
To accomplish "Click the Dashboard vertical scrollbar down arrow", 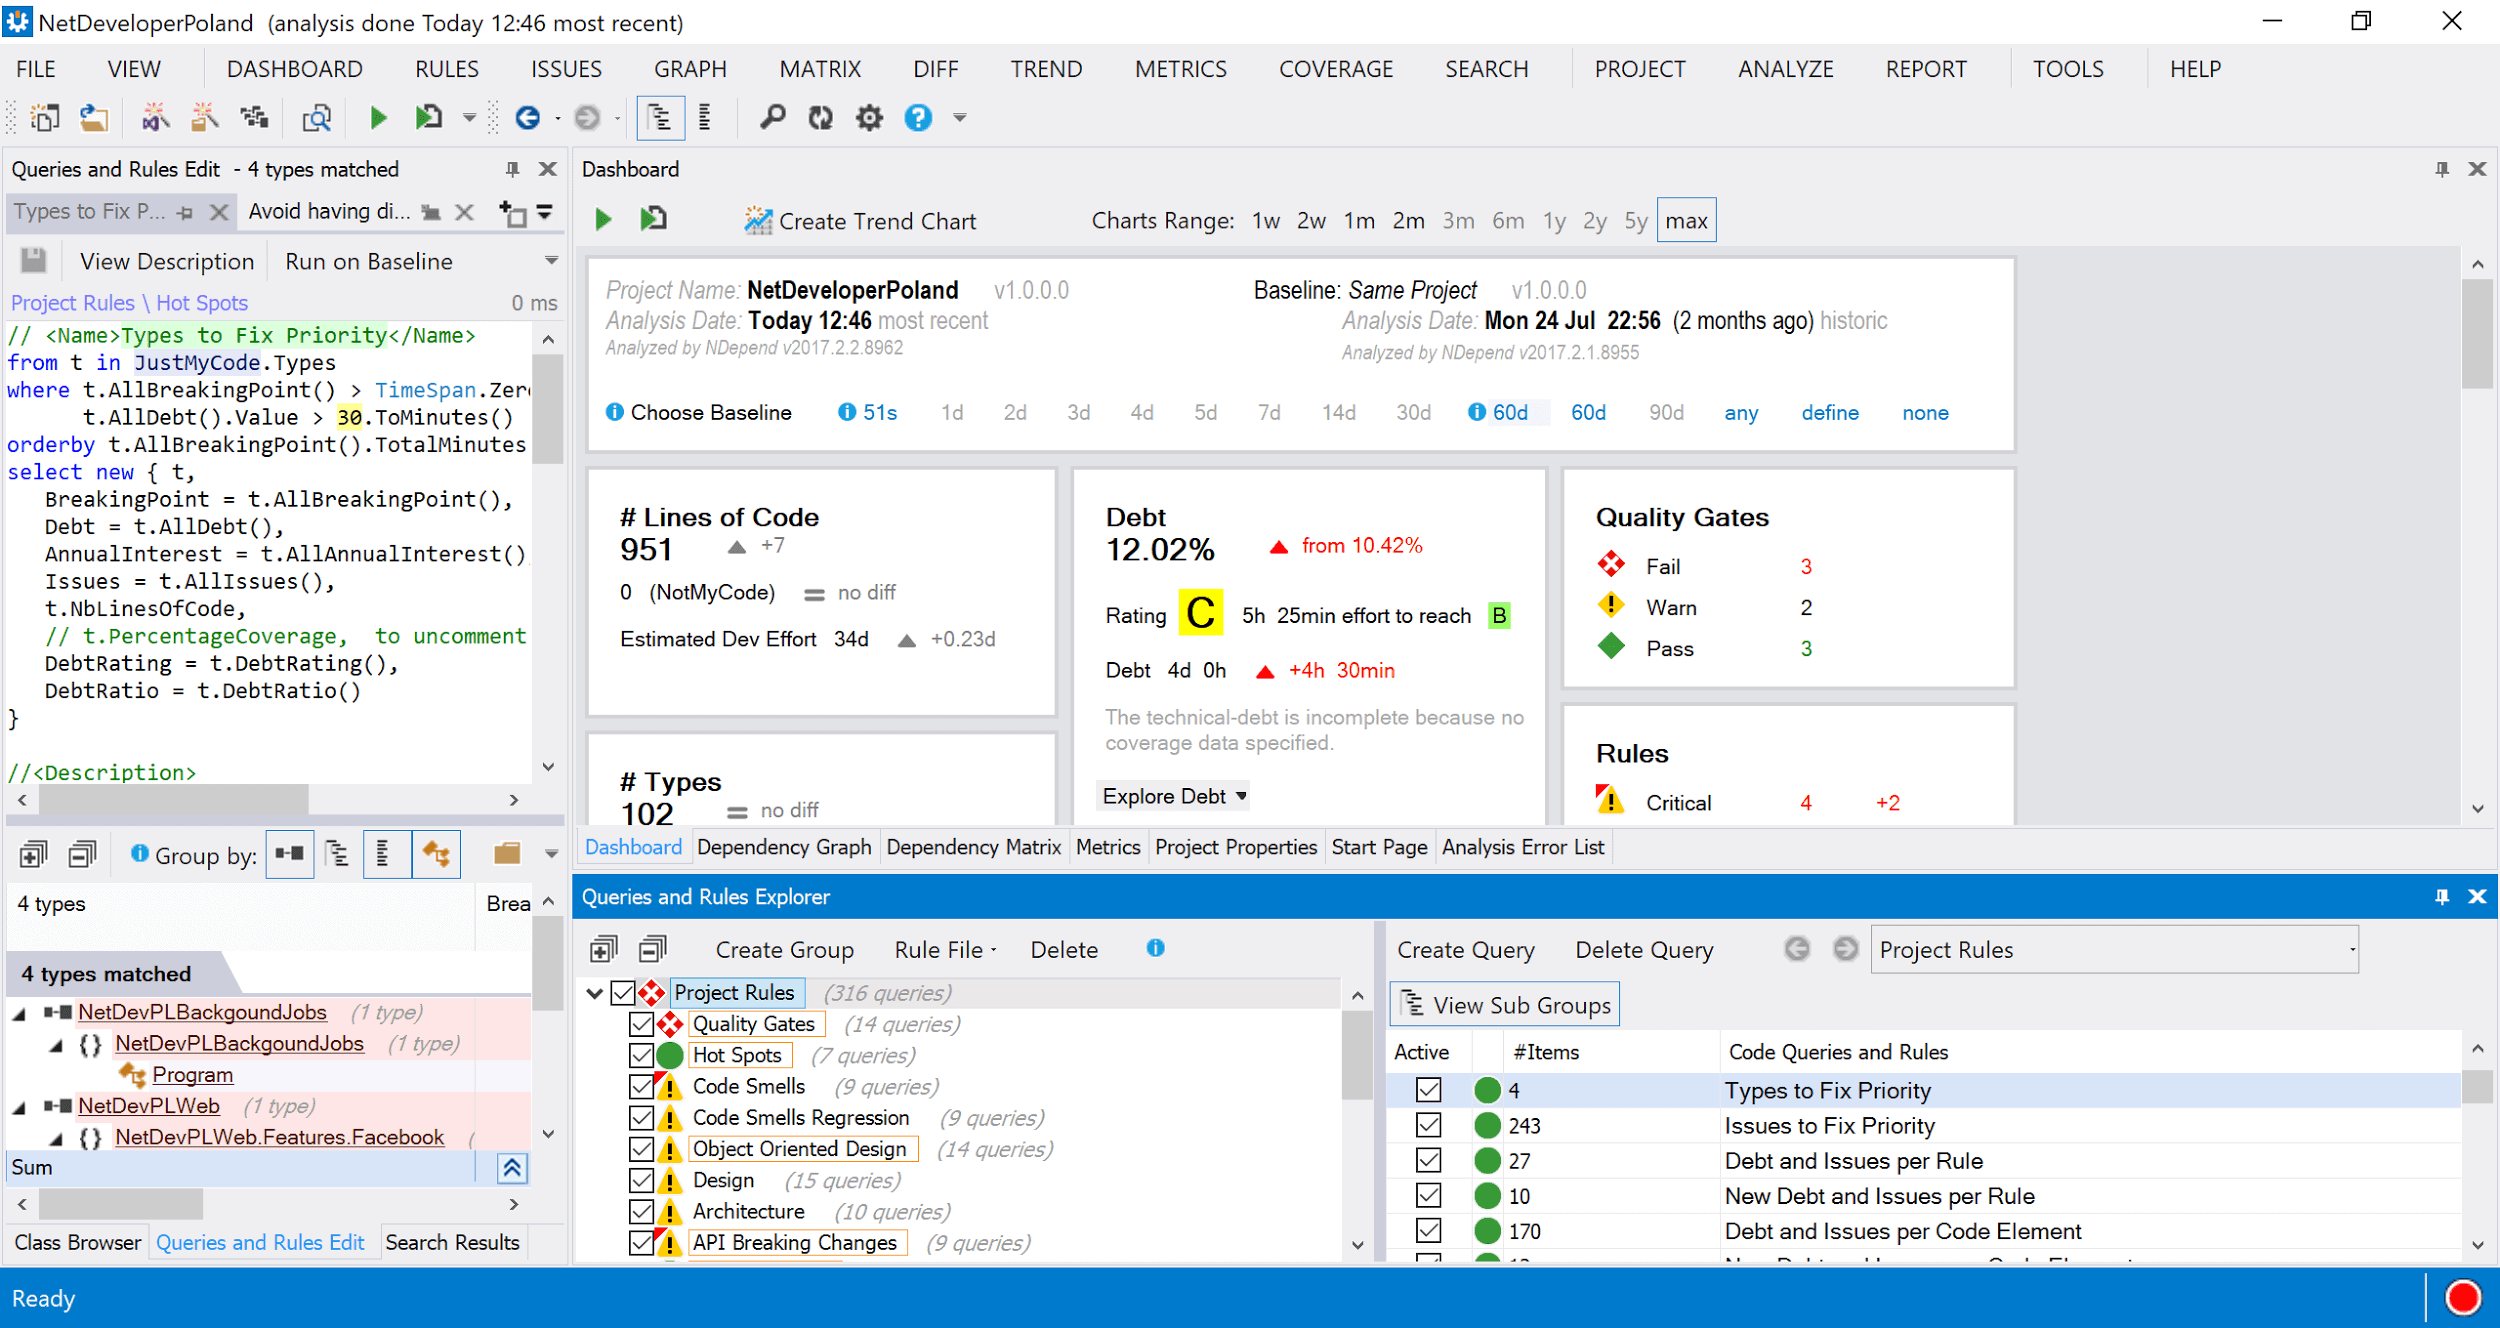I will tap(2478, 808).
